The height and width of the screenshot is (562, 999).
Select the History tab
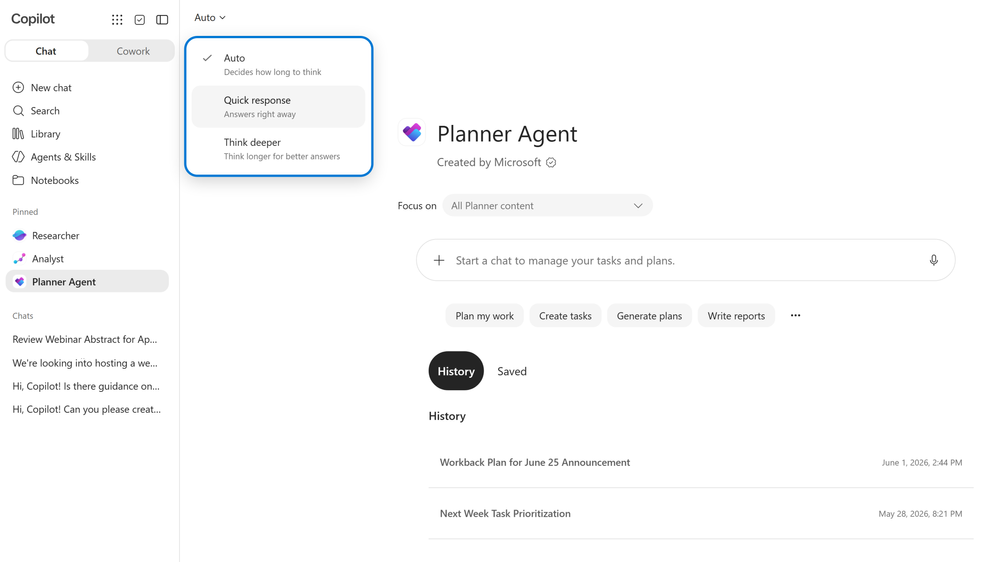(x=456, y=371)
